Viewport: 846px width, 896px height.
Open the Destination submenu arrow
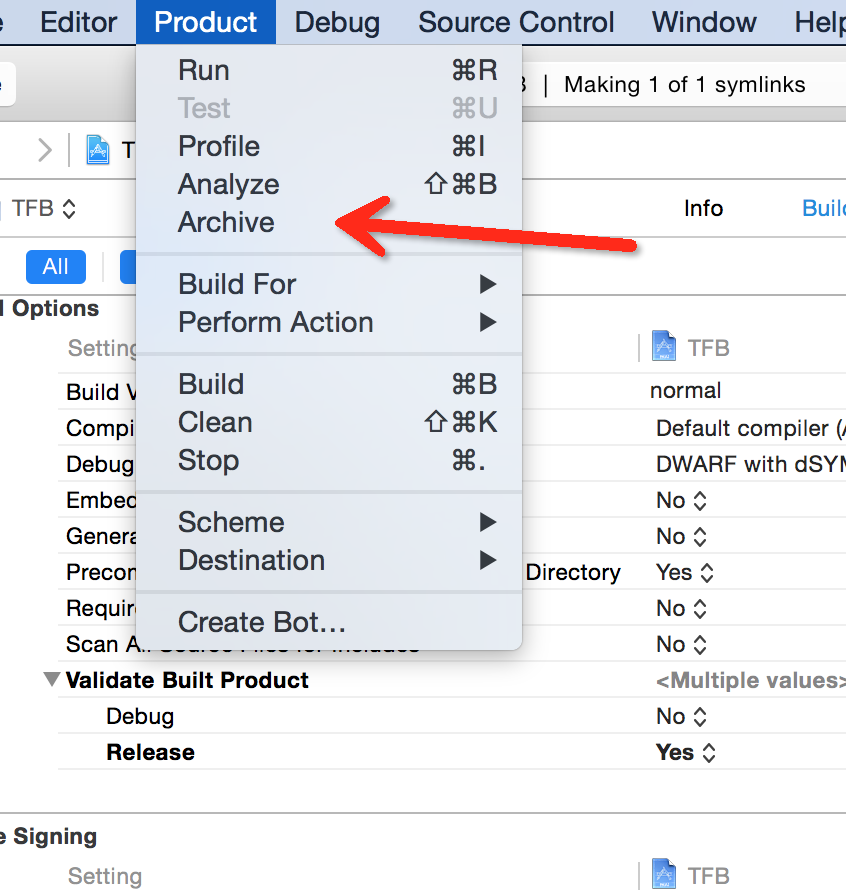click(x=488, y=560)
